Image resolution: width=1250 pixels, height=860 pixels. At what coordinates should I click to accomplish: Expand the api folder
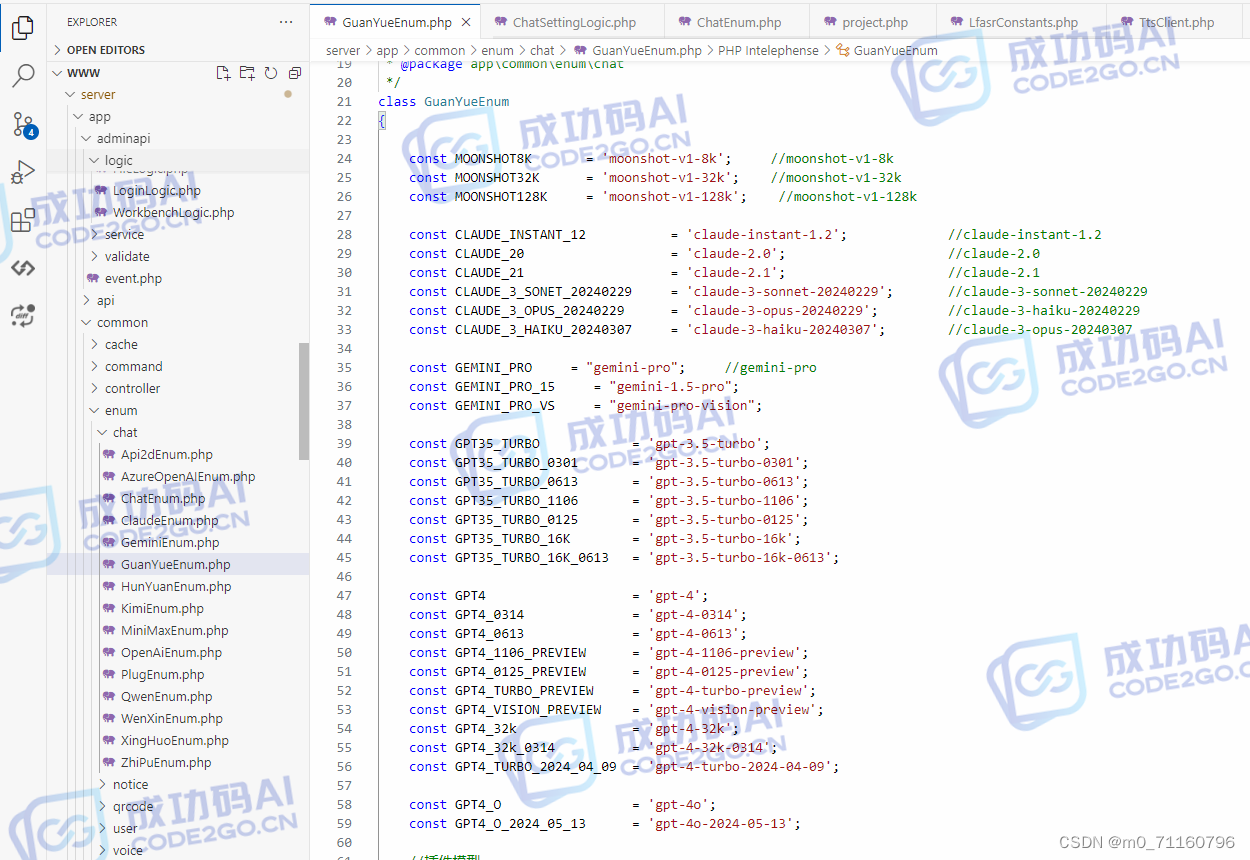click(105, 301)
